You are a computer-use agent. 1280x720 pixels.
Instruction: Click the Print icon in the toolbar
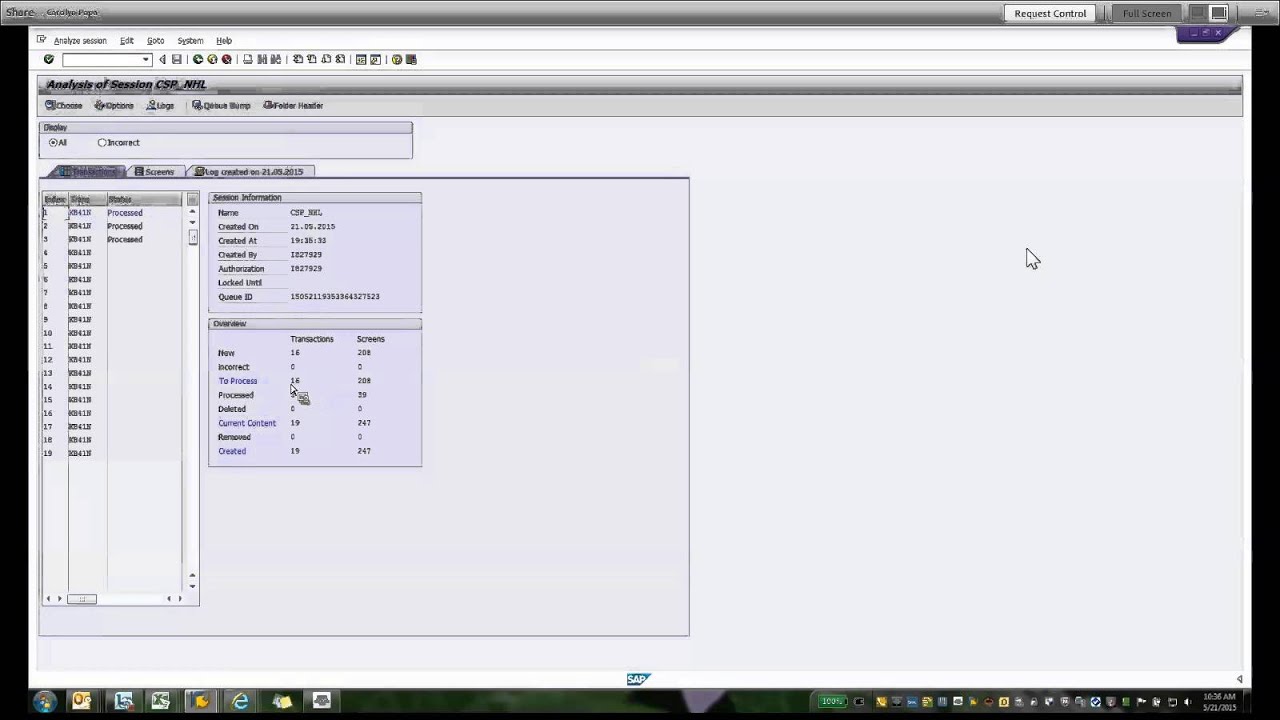(248, 60)
